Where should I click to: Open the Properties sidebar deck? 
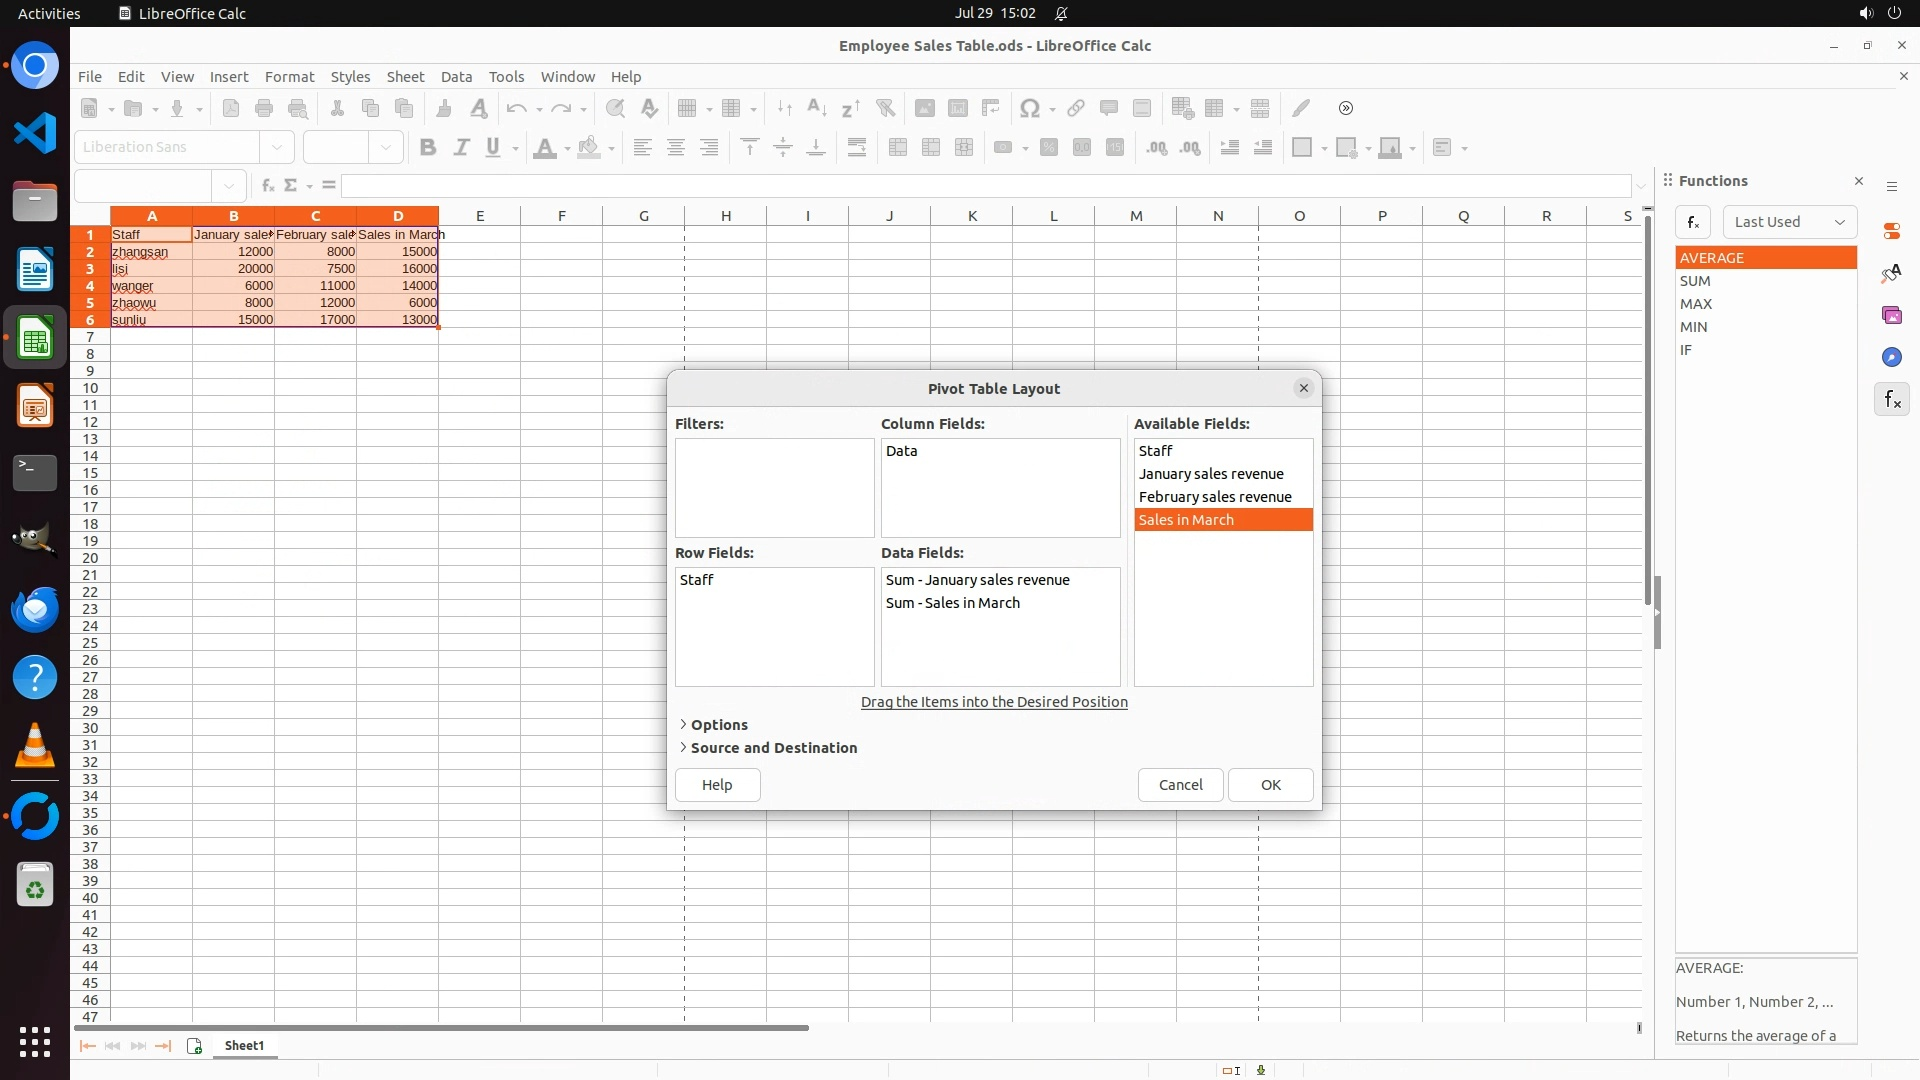click(1891, 231)
